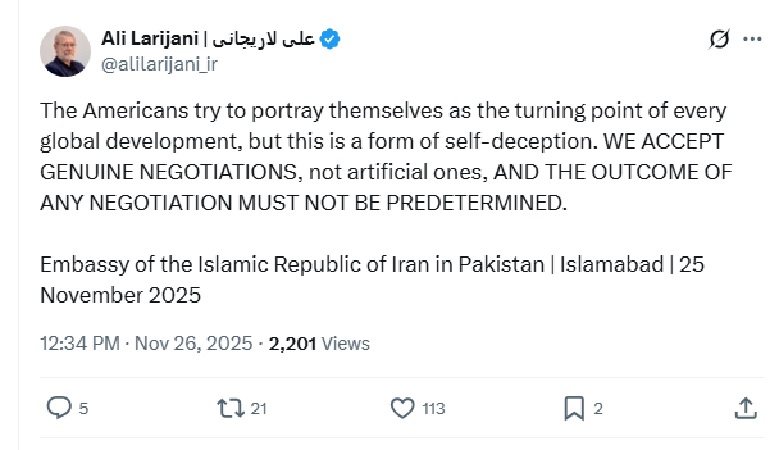Open Ali Larijani's profile picture
Screen dimensions: 779x450
click(65, 51)
